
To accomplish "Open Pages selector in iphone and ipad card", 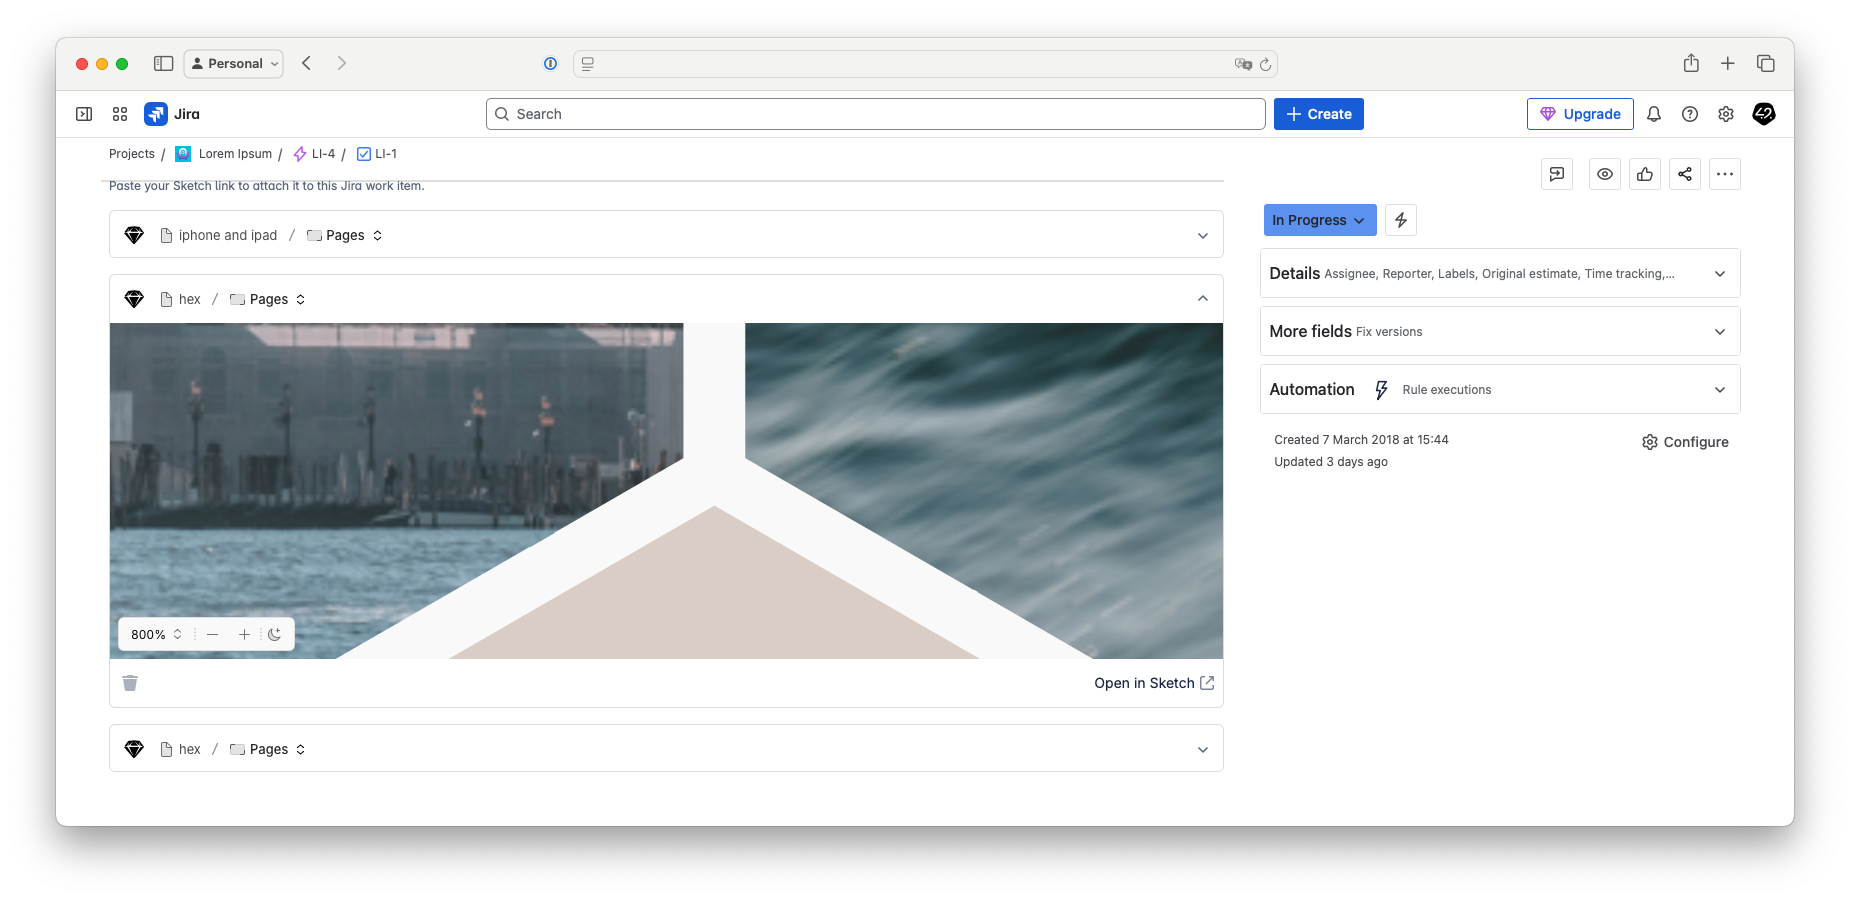I will coord(345,235).
